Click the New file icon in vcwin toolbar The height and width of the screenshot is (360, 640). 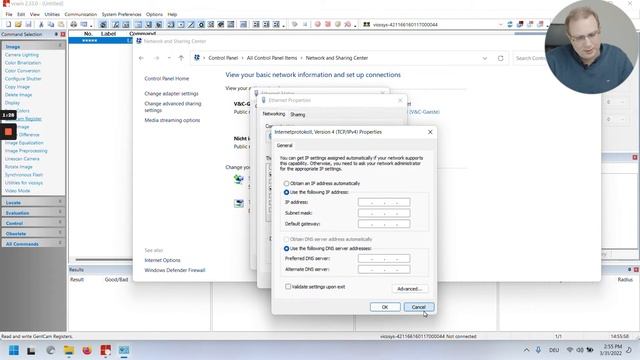pyautogui.click(x=8, y=24)
